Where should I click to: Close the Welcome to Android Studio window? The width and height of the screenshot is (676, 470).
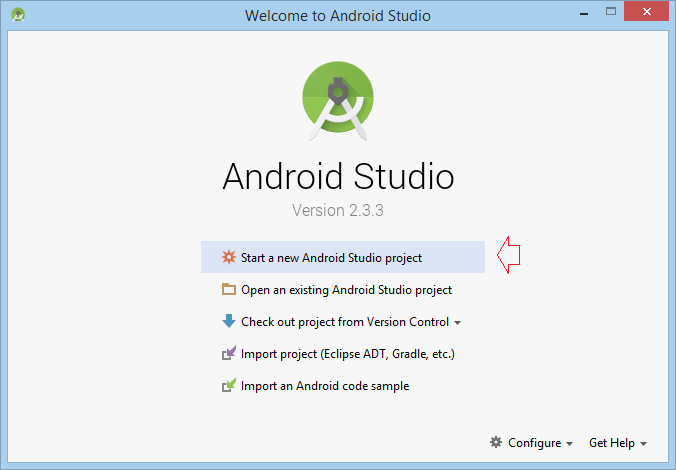pyautogui.click(x=646, y=12)
